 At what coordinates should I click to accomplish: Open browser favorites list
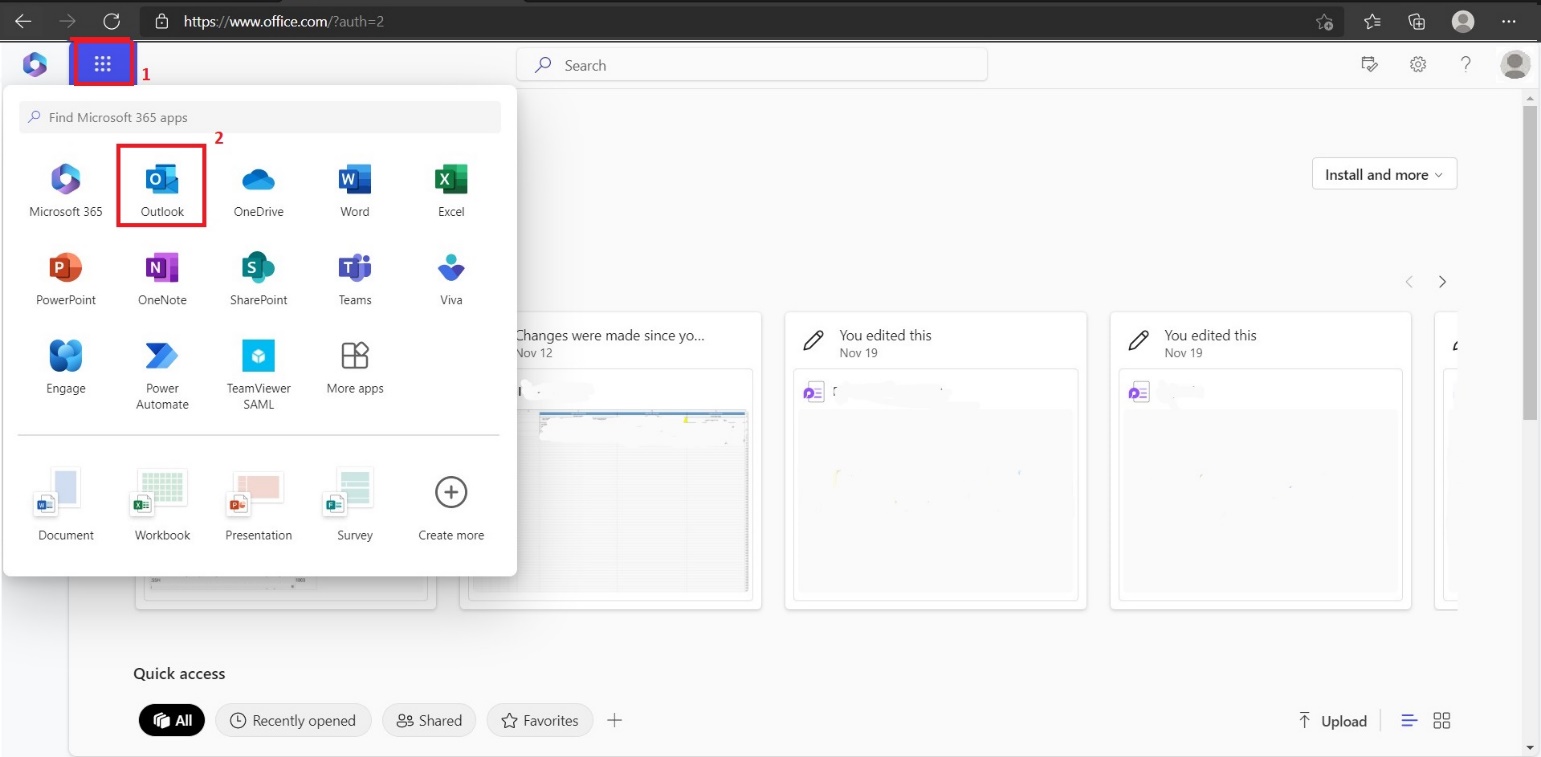[1373, 21]
